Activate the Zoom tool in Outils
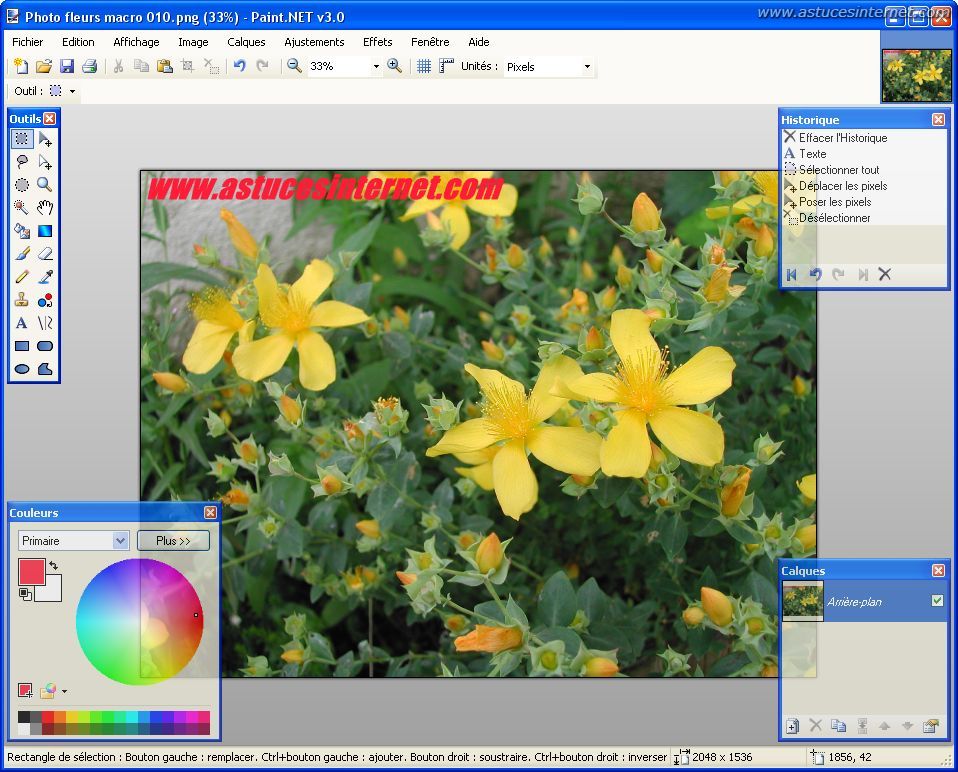 tap(45, 184)
